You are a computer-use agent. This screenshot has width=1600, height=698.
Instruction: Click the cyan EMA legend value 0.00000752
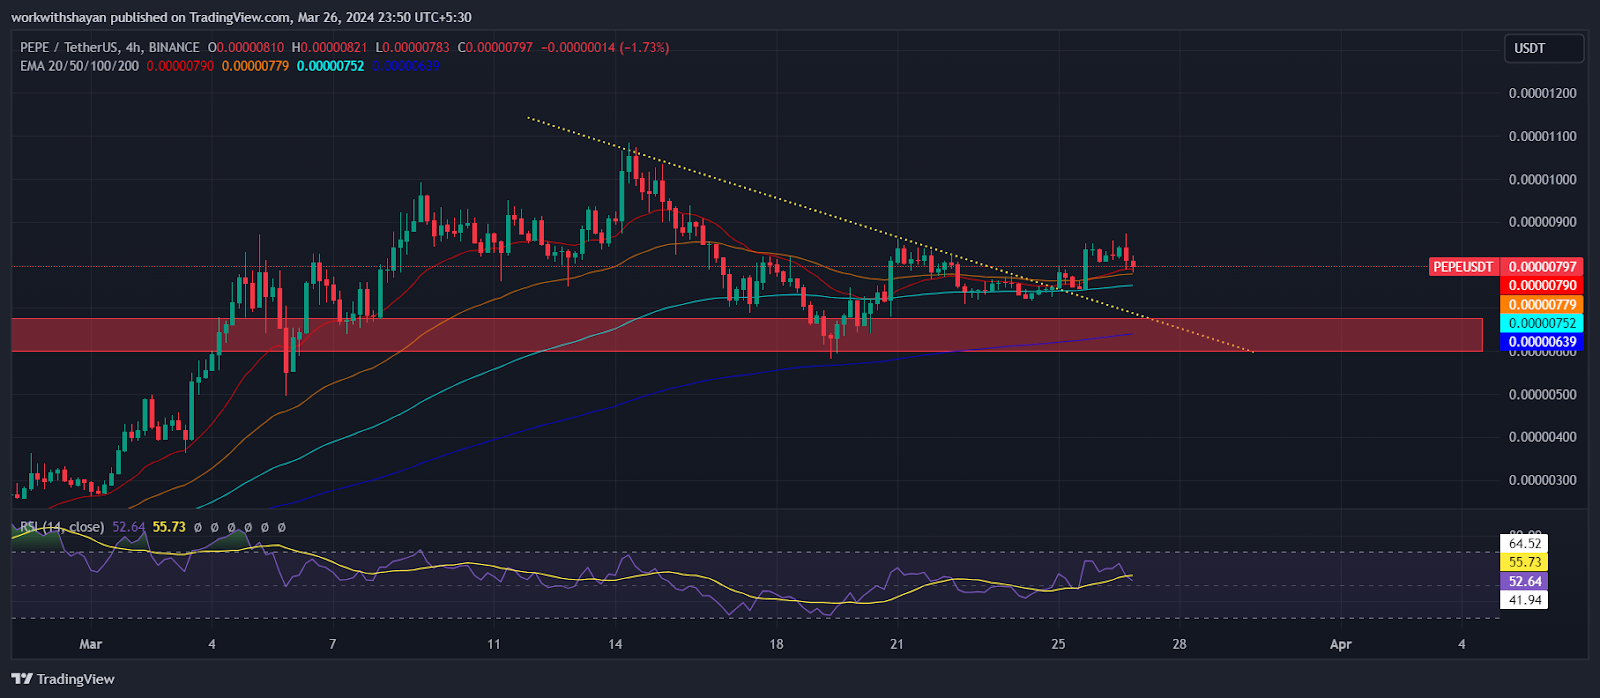tap(331, 66)
